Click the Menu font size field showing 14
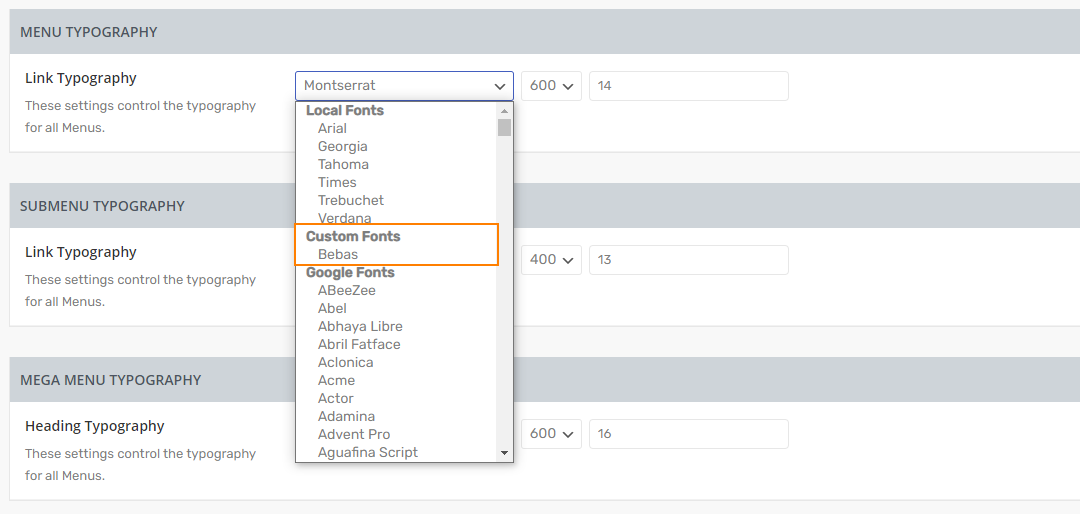1080x514 pixels. point(688,86)
